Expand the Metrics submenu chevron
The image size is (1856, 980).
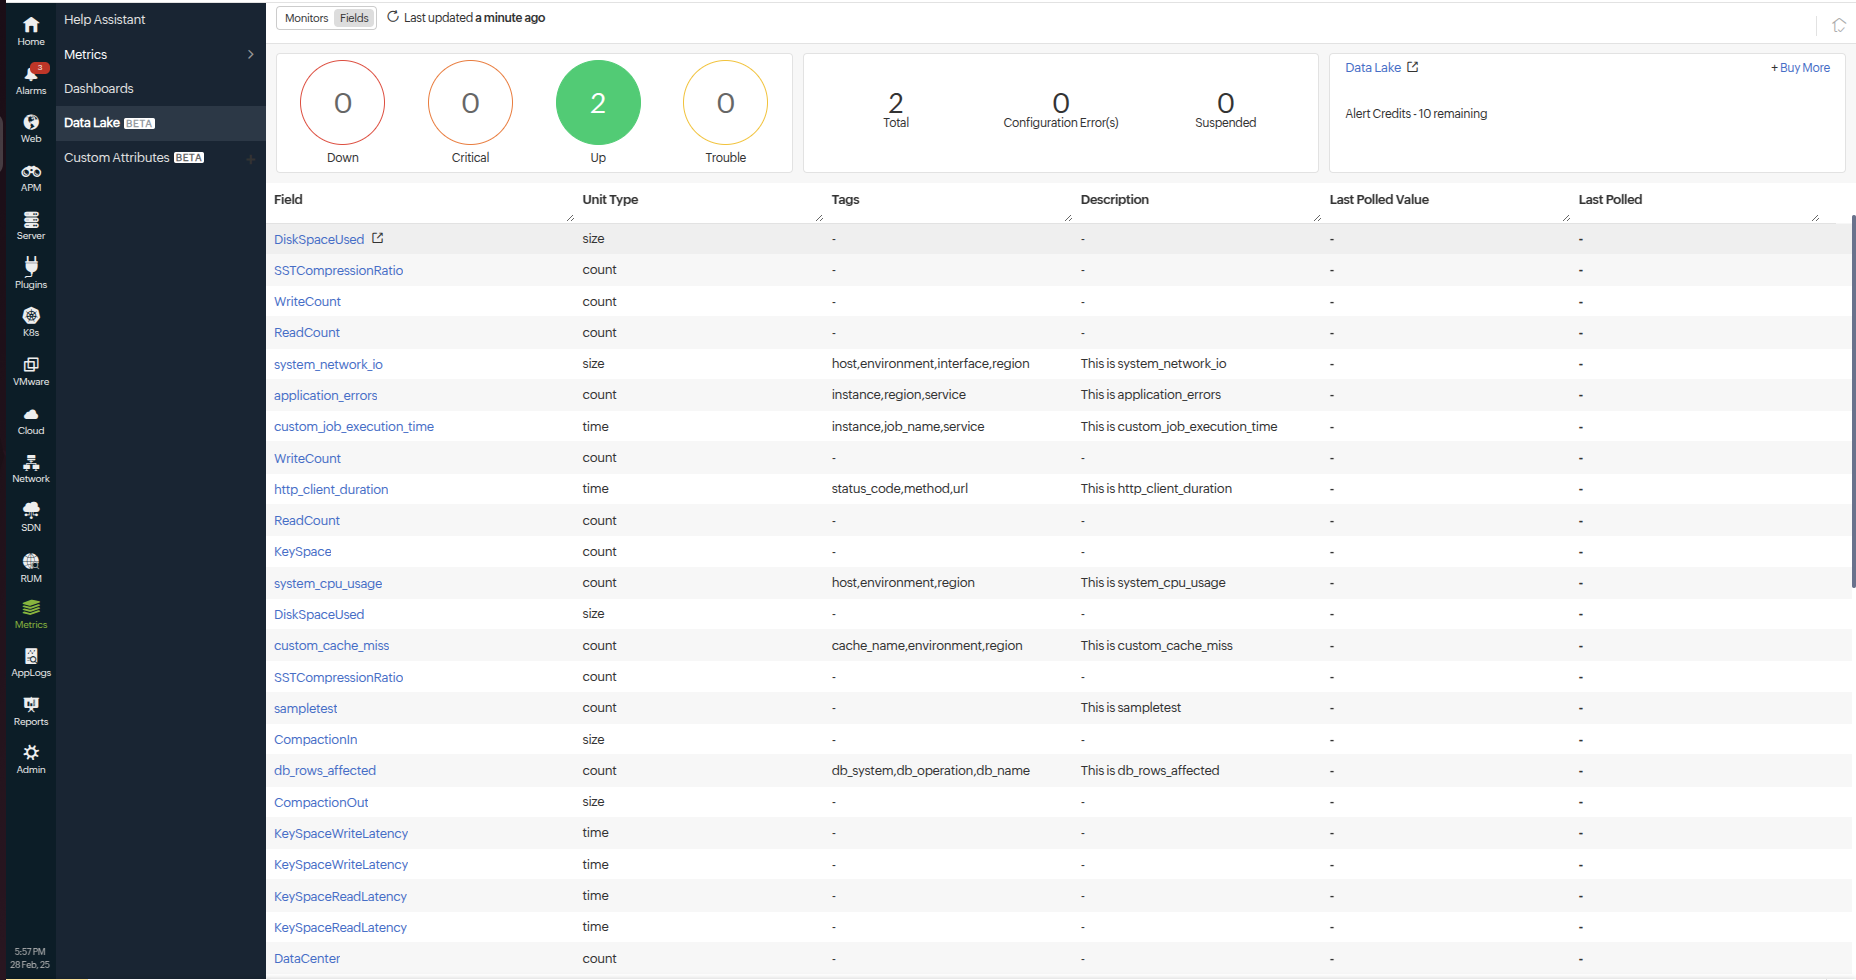coord(250,55)
